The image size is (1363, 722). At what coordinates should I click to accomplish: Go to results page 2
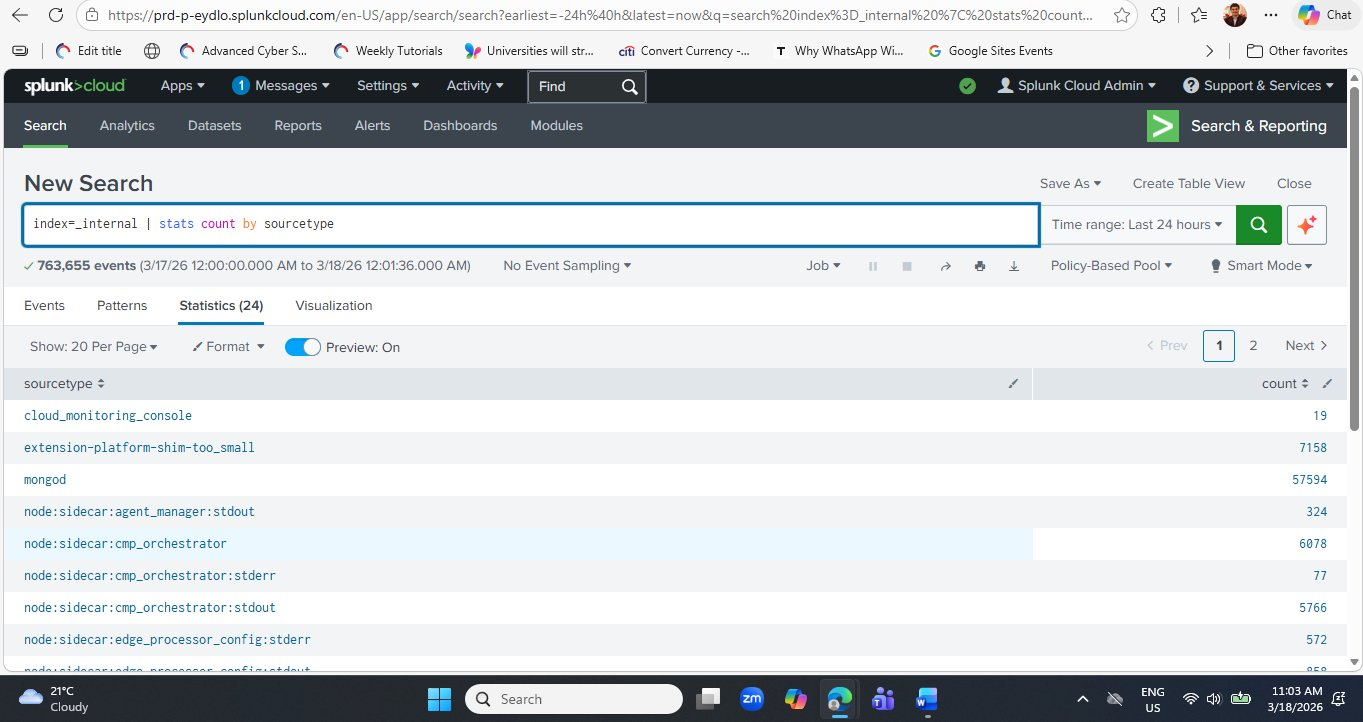pos(1253,345)
